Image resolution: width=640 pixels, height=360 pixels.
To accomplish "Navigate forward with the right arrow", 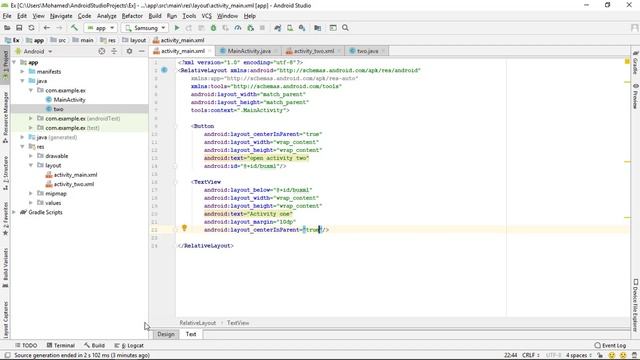I will (x=59, y=28).
